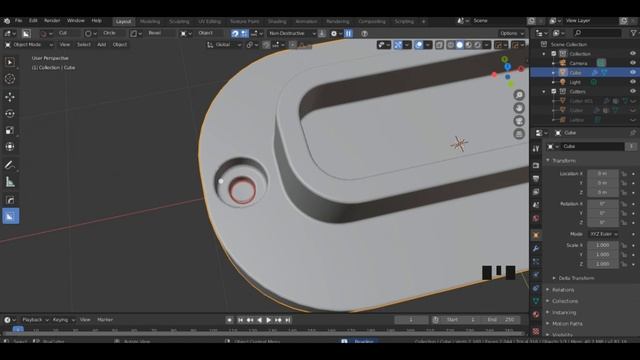This screenshot has height=360, width=640.
Task: Expand the Delta Transform panel
Action: point(576,278)
